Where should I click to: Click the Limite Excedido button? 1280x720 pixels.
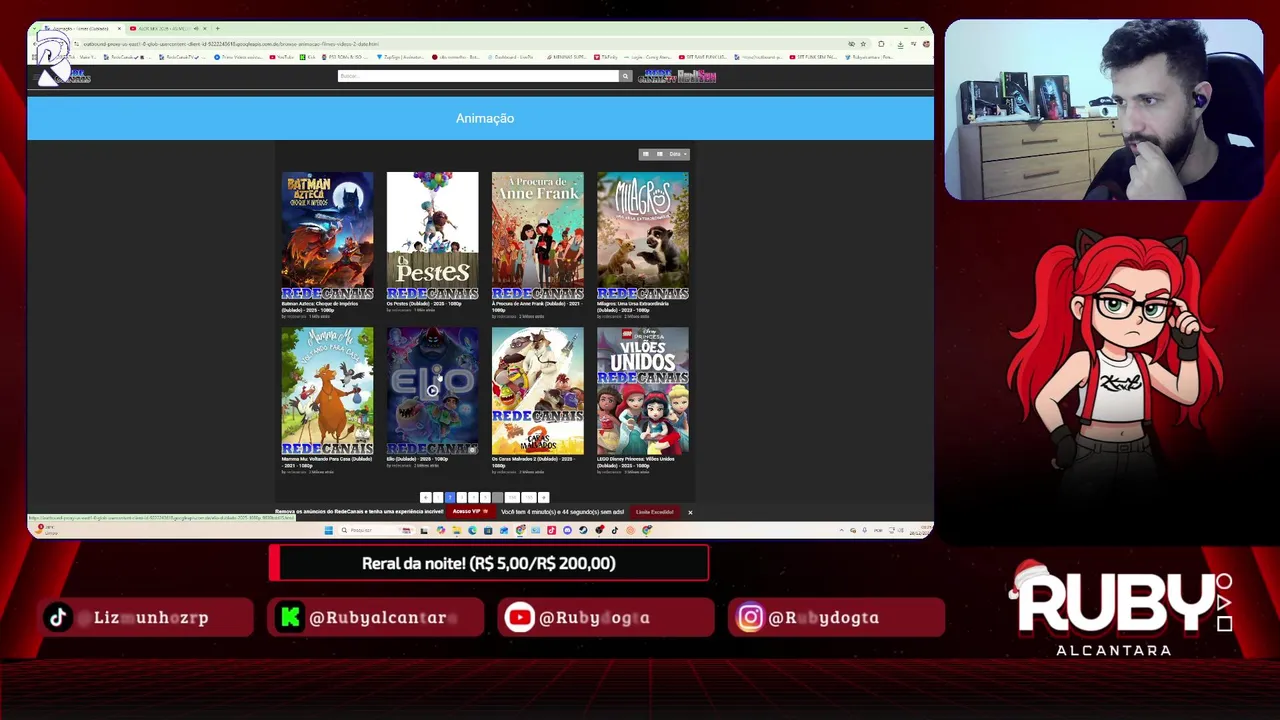click(x=655, y=511)
